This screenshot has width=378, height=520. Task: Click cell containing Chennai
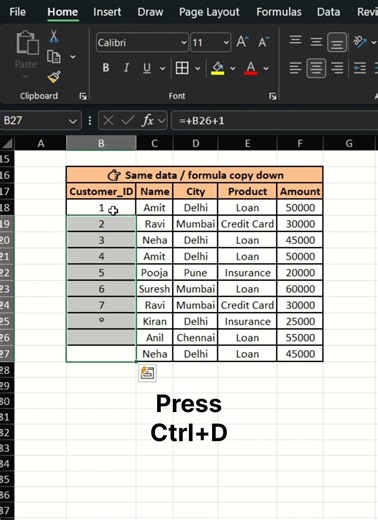(195, 338)
